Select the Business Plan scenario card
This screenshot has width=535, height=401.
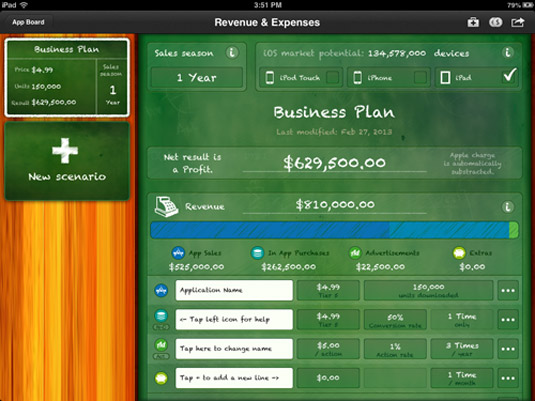click(x=67, y=78)
